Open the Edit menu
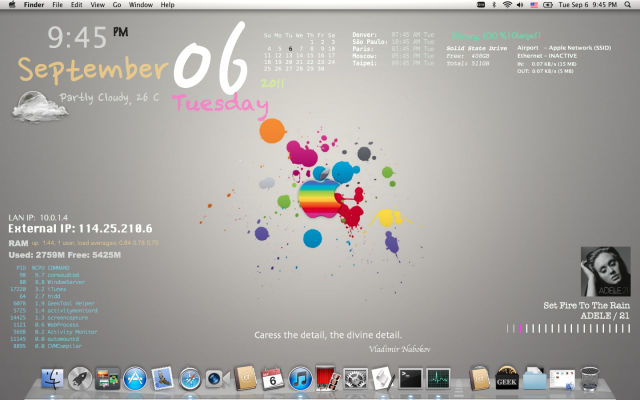 click(77, 5)
